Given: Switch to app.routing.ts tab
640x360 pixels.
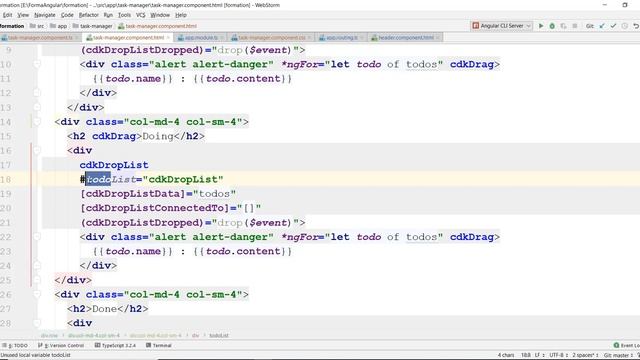Looking at the screenshot, I should [x=341, y=38].
